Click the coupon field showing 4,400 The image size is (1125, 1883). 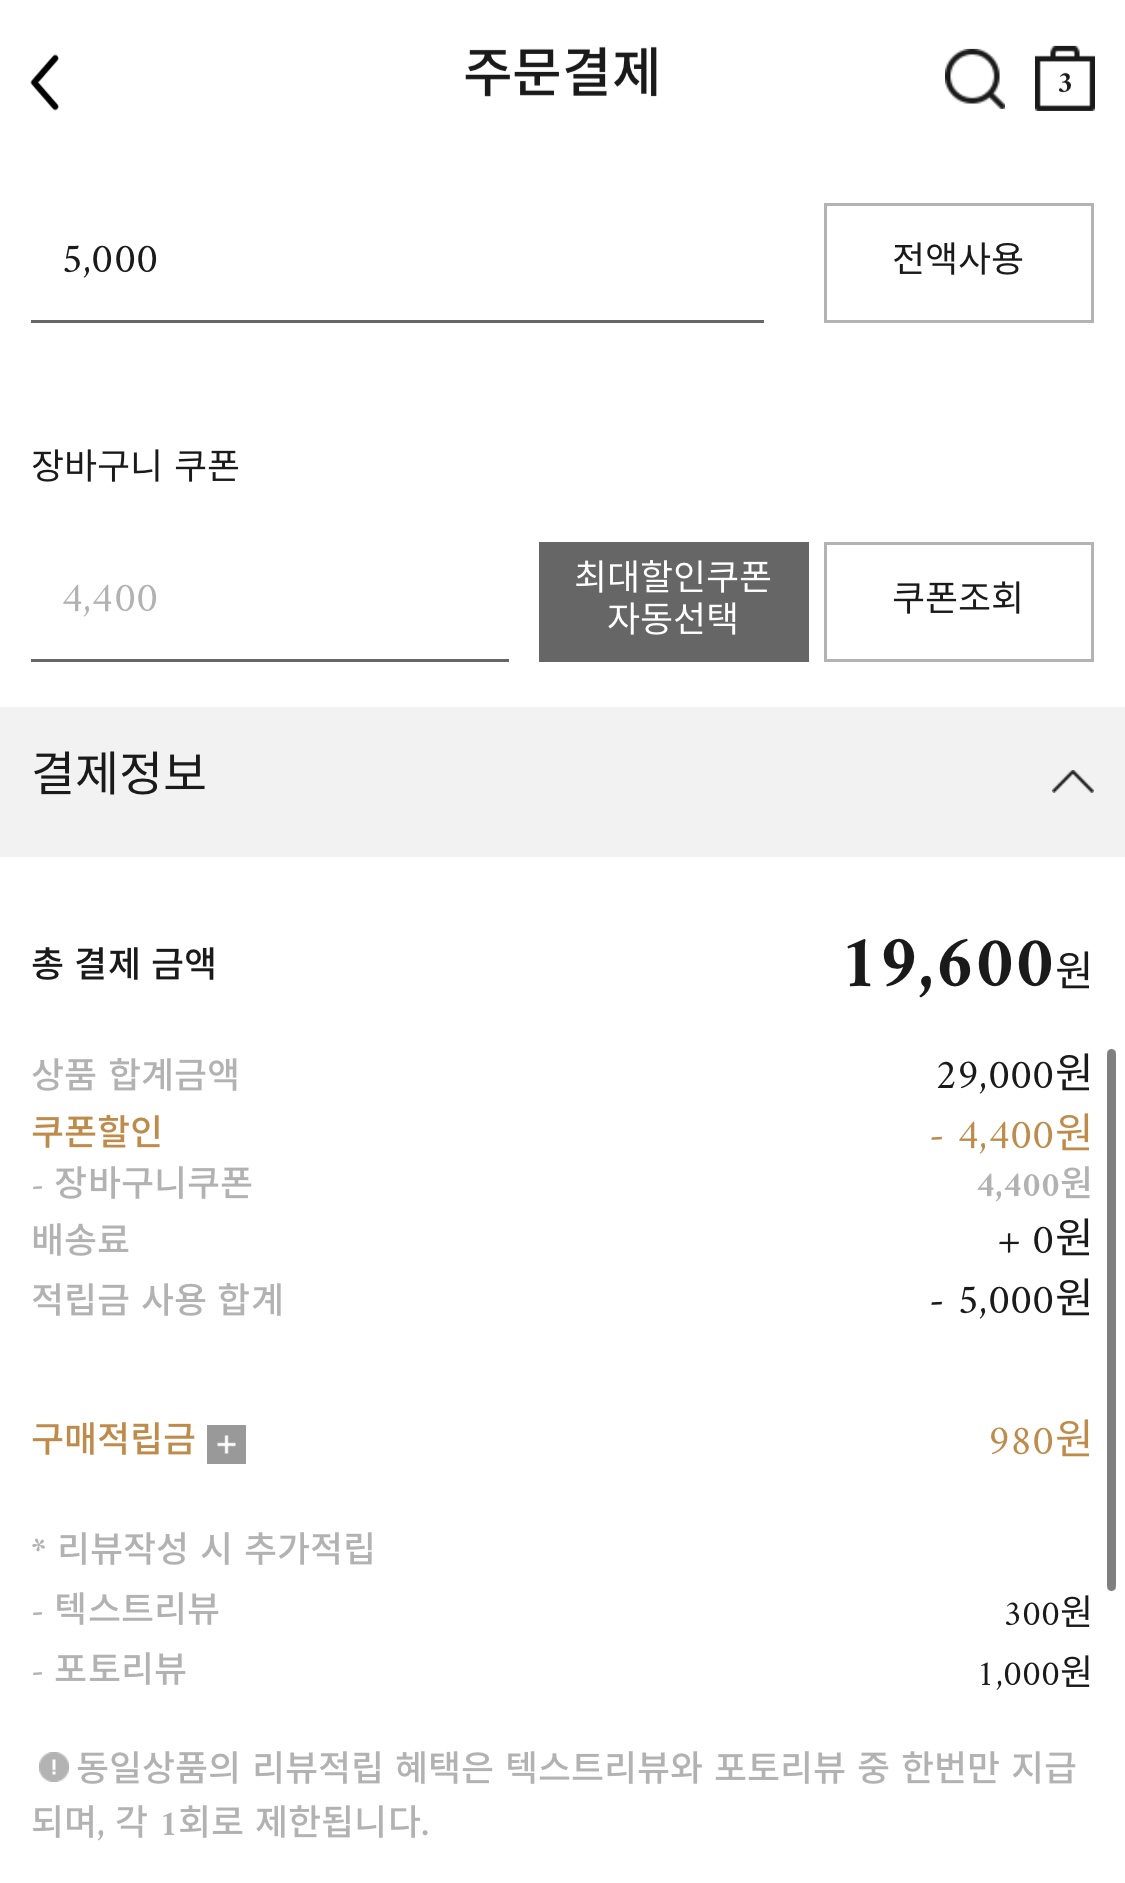click(x=270, y=601)
